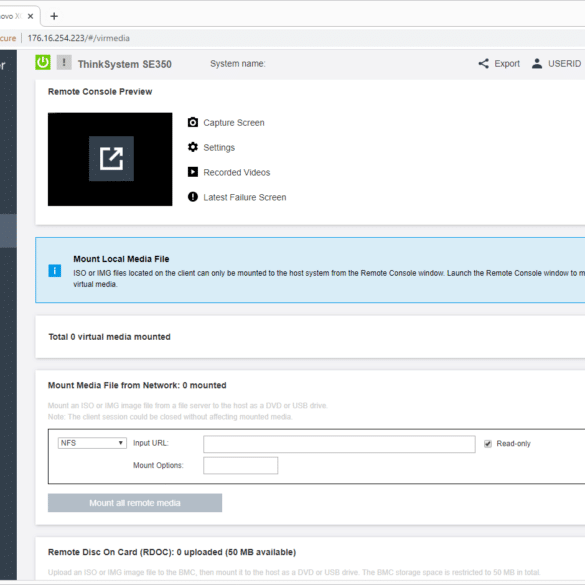Click the green power status icon
The width and height of the screenshot is (585, 585).
tap(43, 62)
